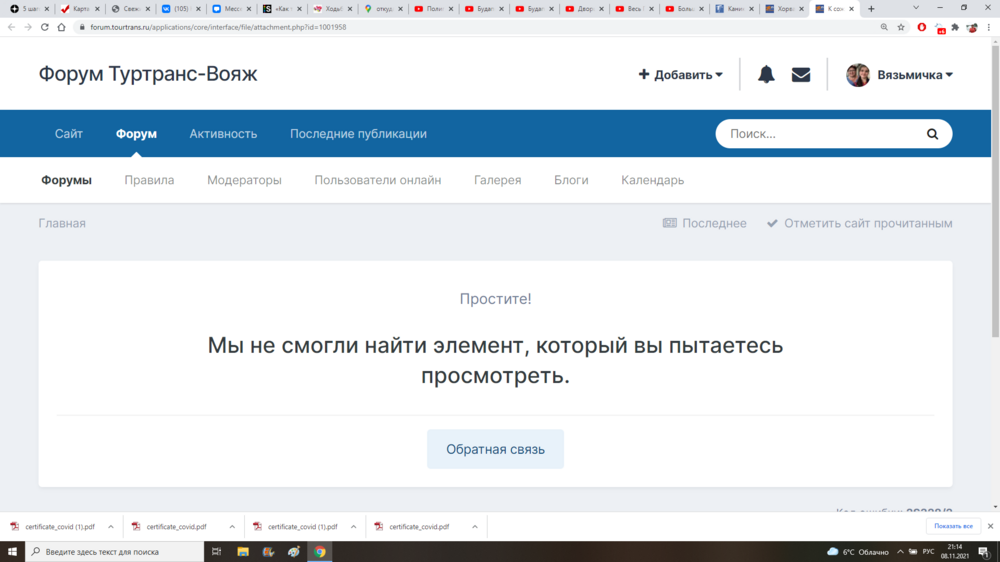Open File Explorer from the taskbar
The width and height of the screenshot is (1000, 562).
(x=243, y=551)
